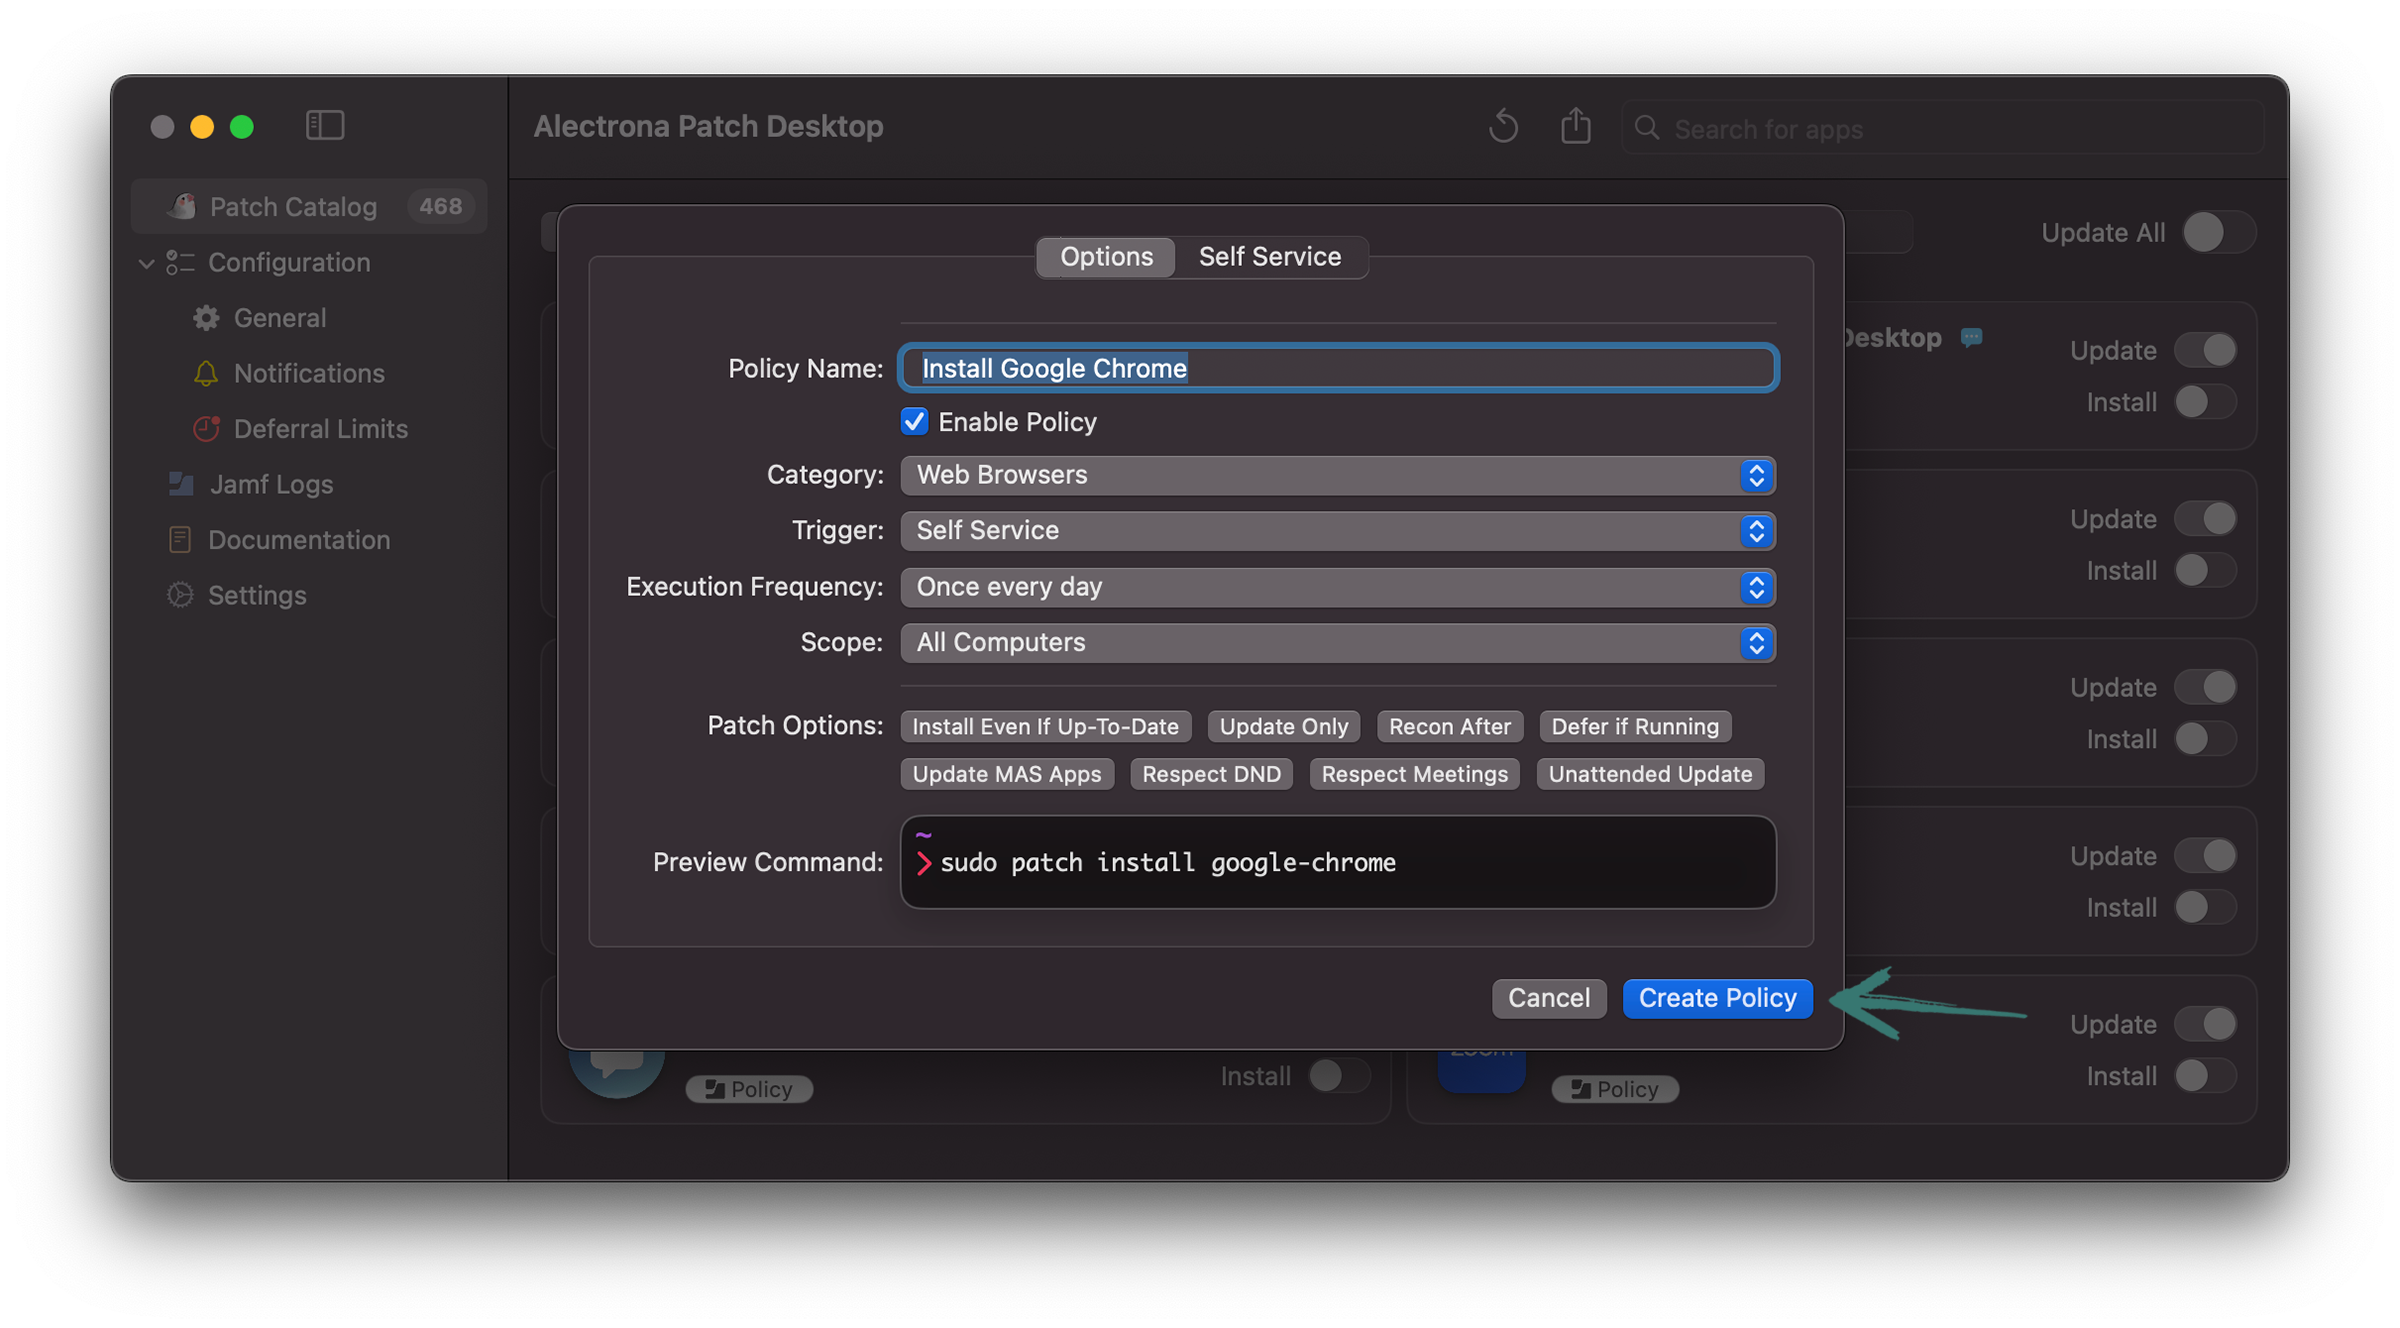Click the Create Policy button
Image resolution: width=2400 pixels, height=1328 pixels.
tap(1717, 998)
